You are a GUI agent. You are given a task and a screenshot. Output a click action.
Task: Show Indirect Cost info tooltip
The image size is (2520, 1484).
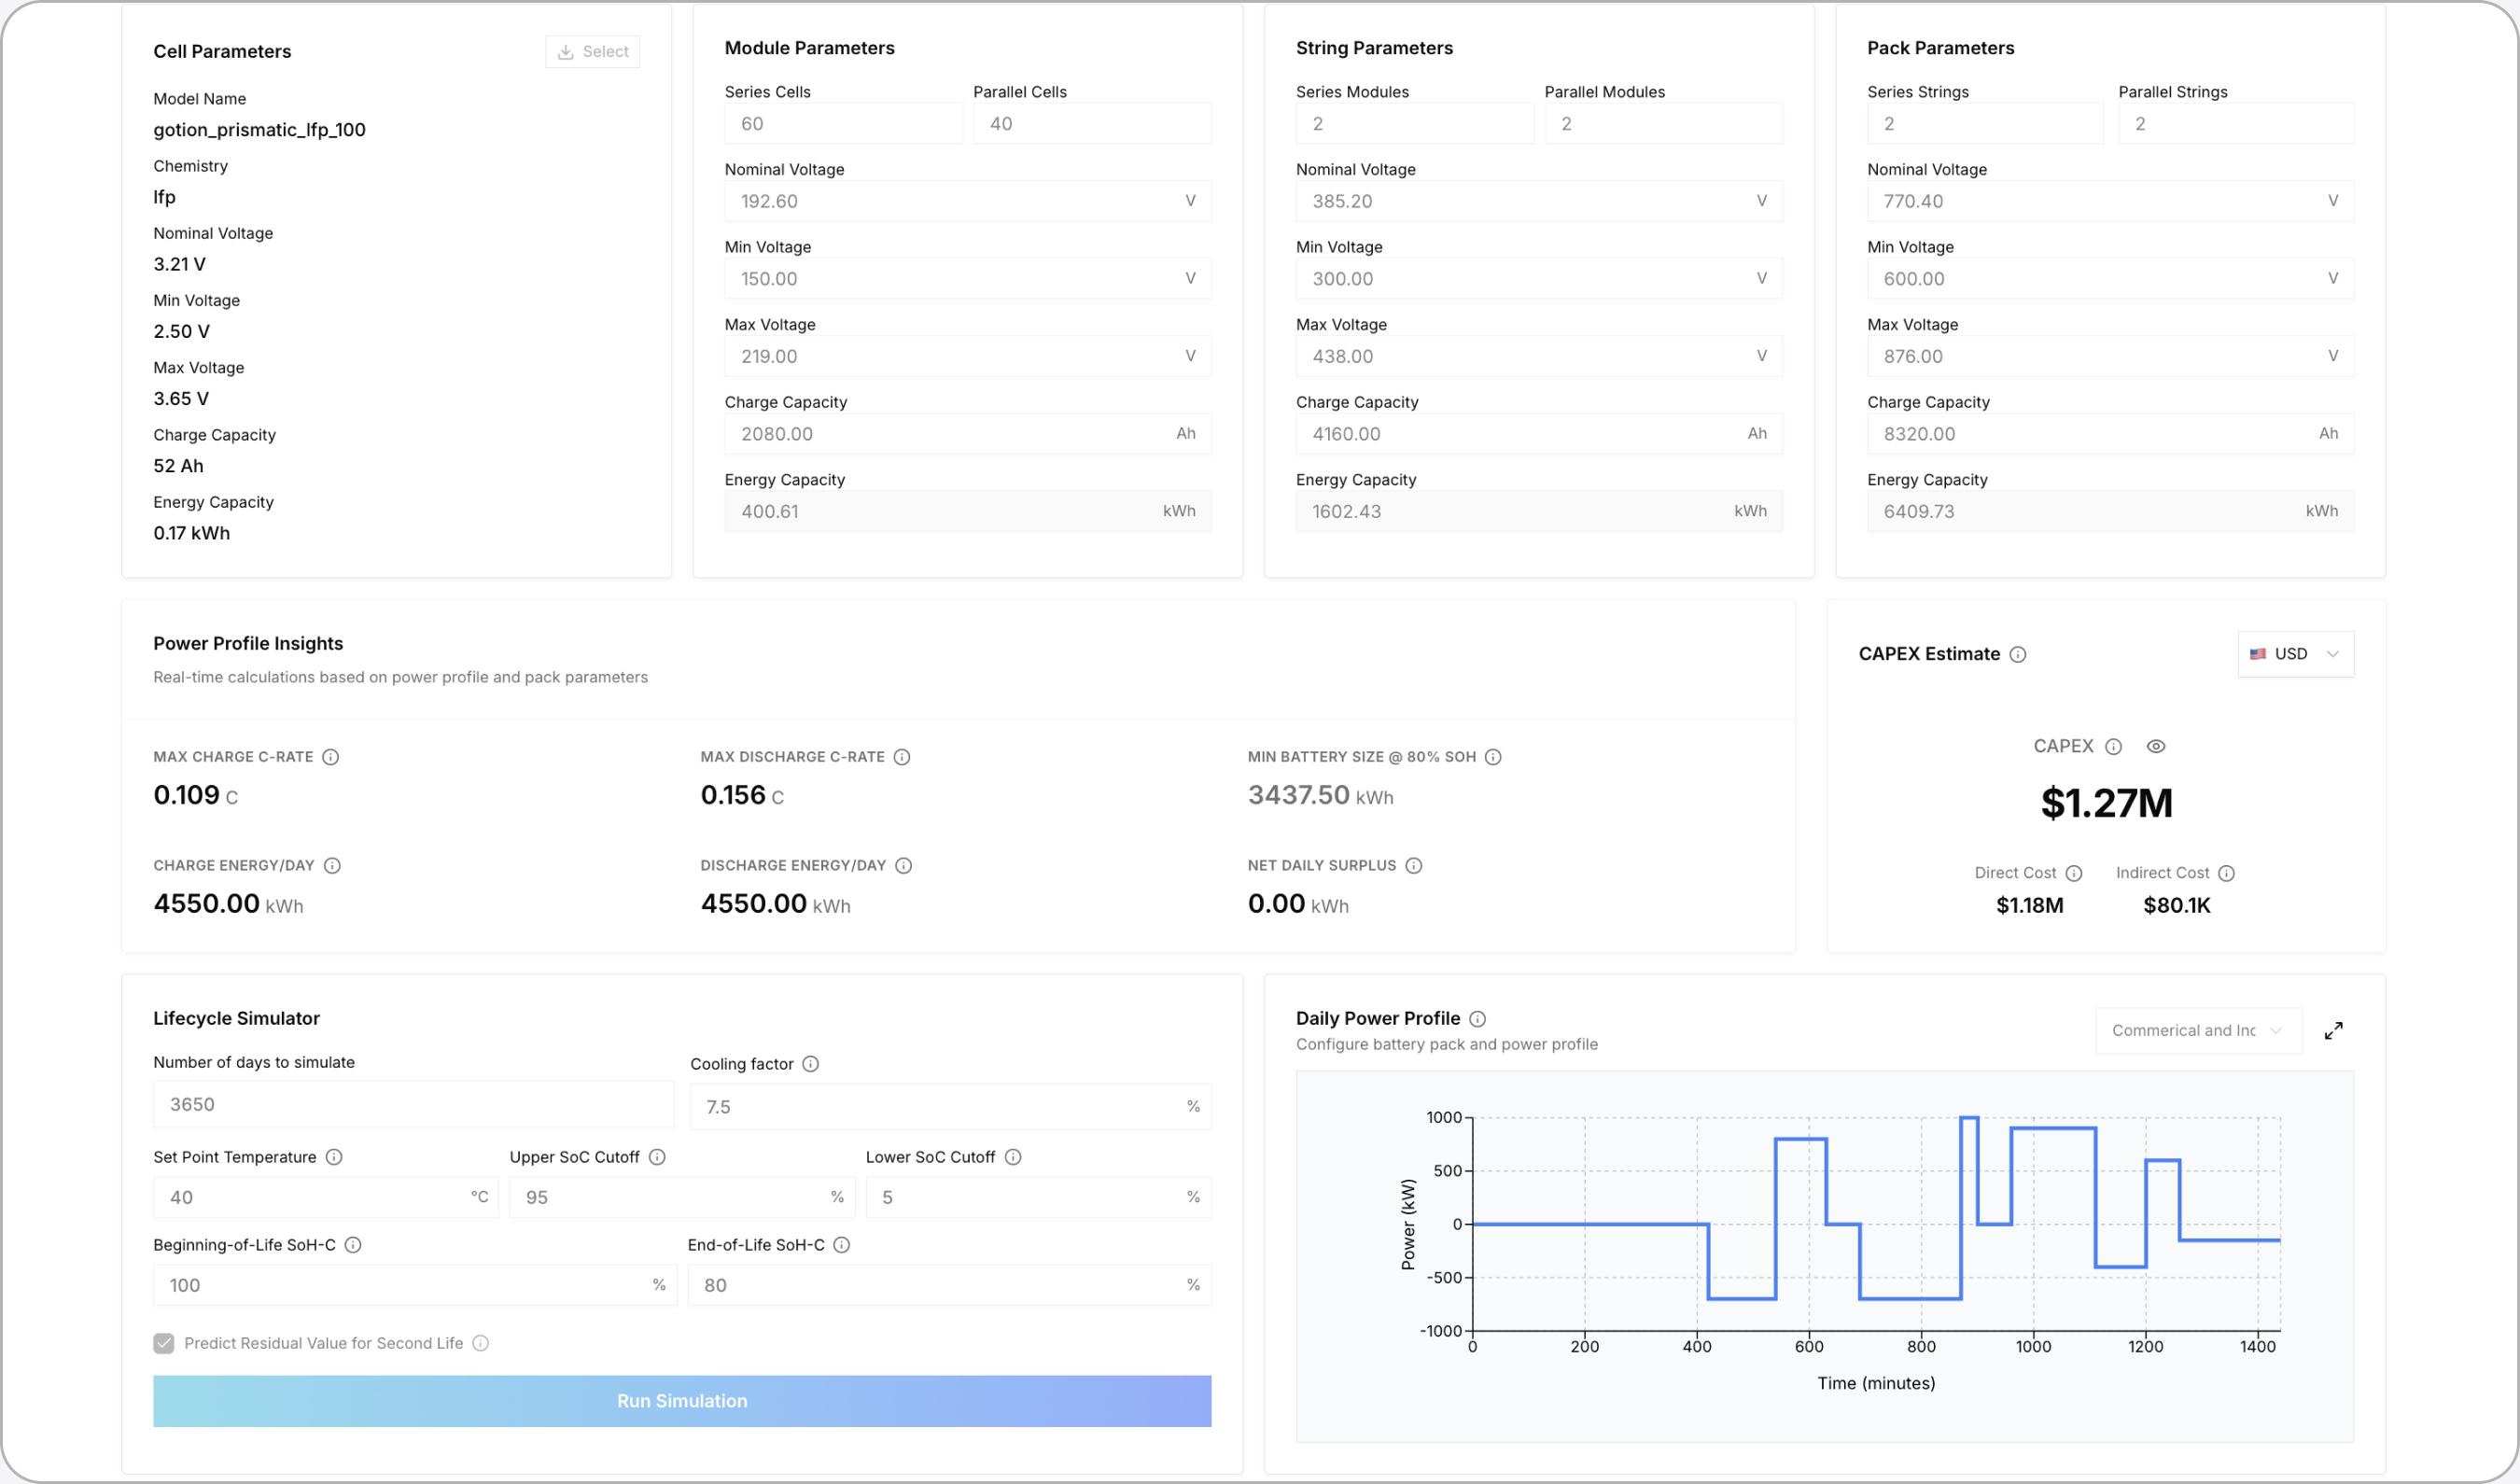tap(2226, 873)
